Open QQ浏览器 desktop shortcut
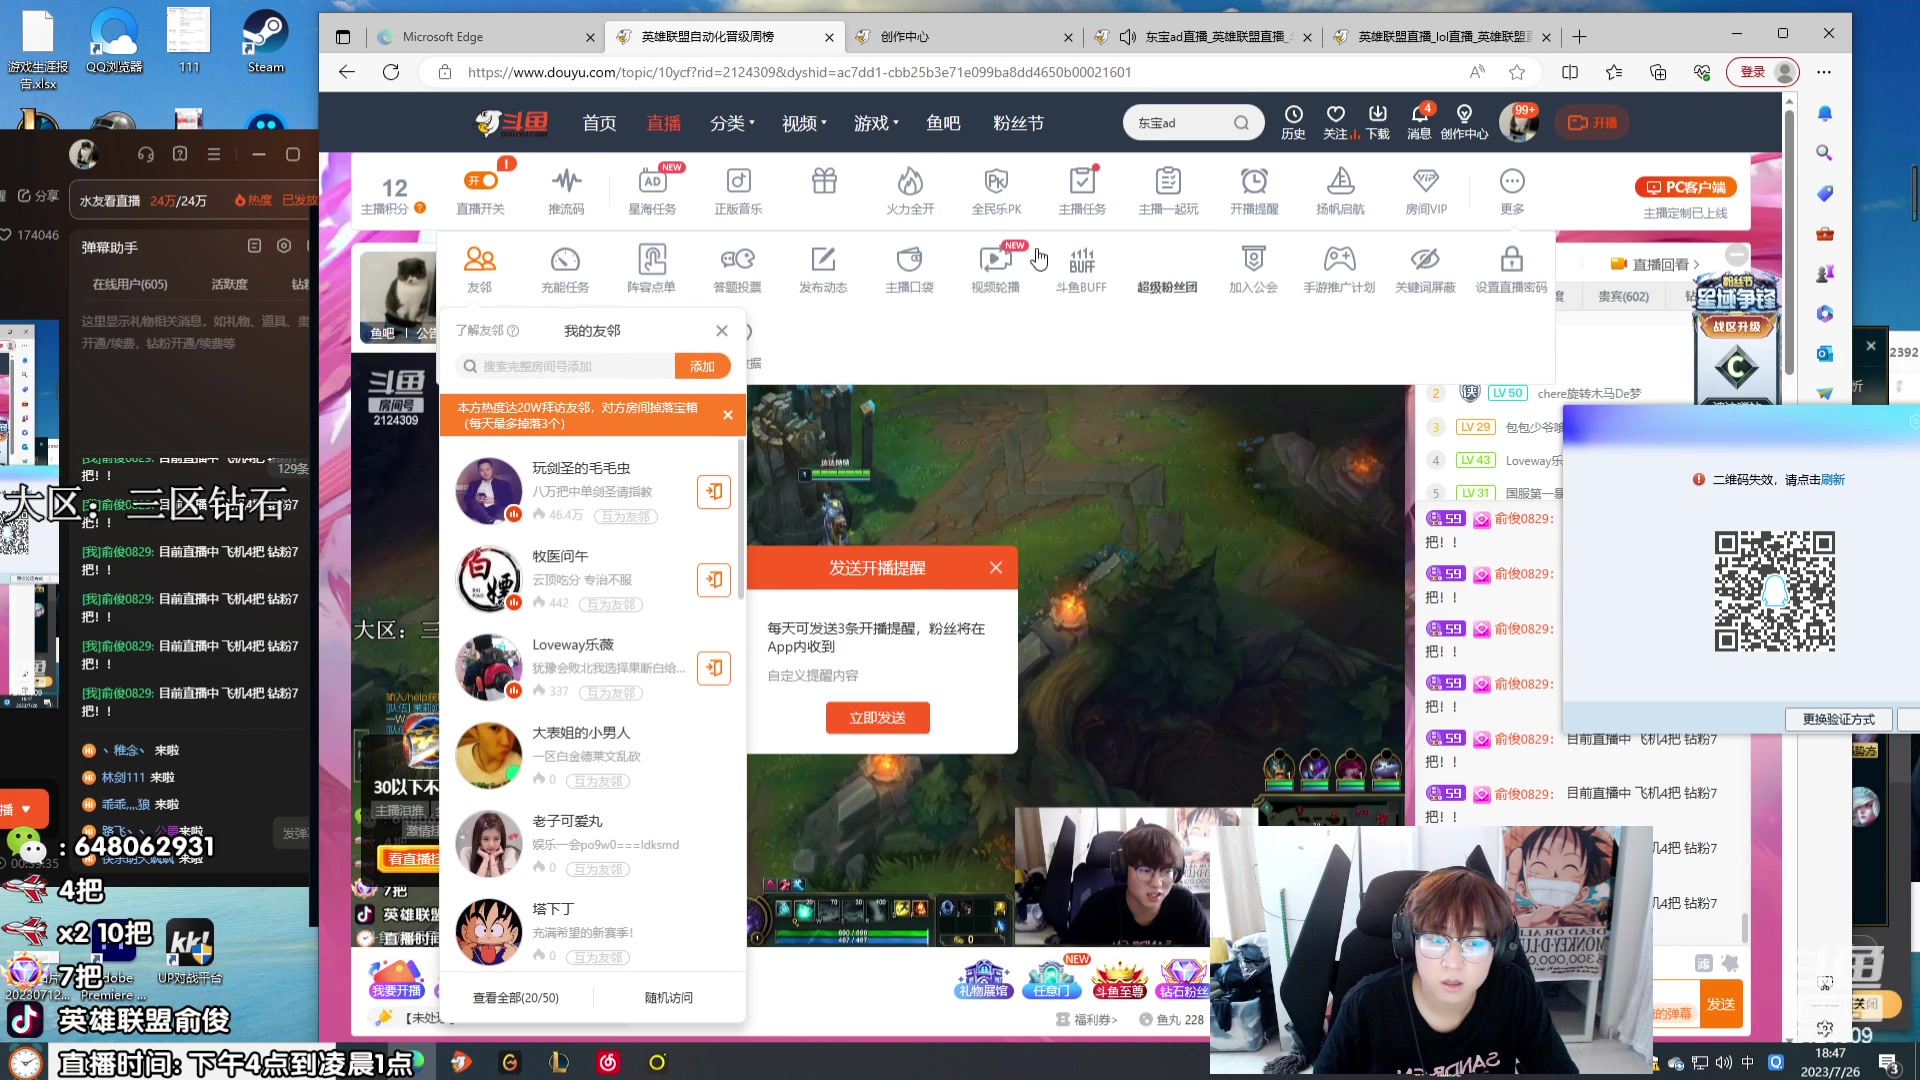1920x1080 pixels. point(114,41)
